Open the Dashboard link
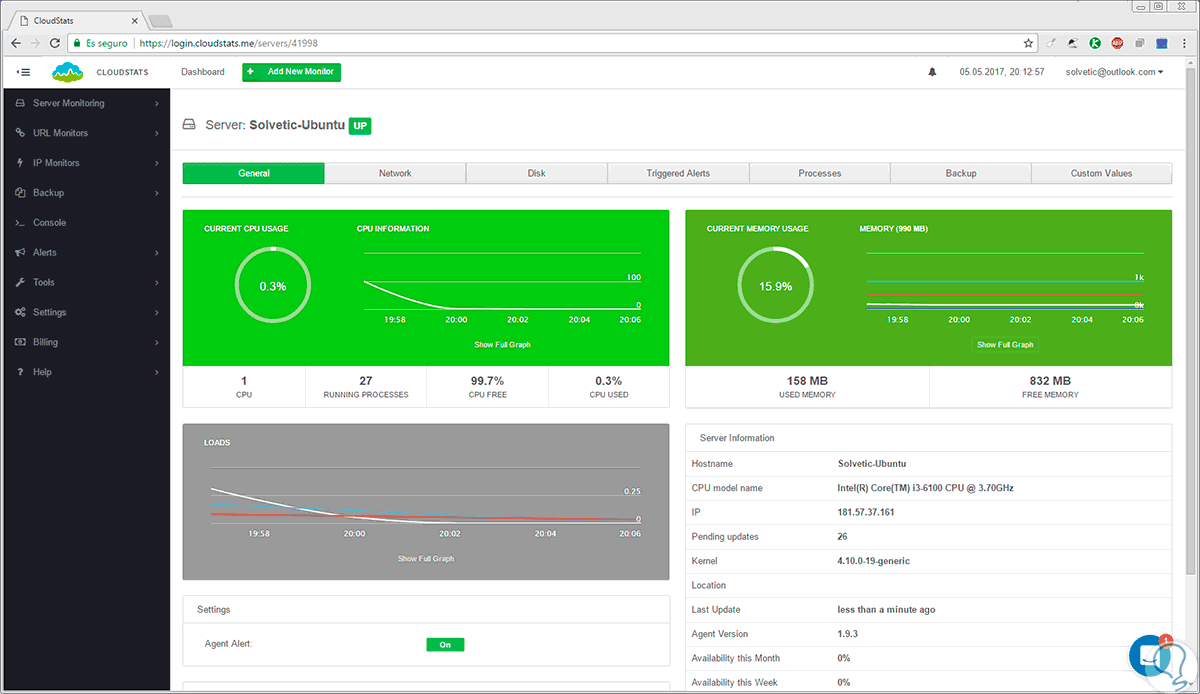 [x=203, y=72]
